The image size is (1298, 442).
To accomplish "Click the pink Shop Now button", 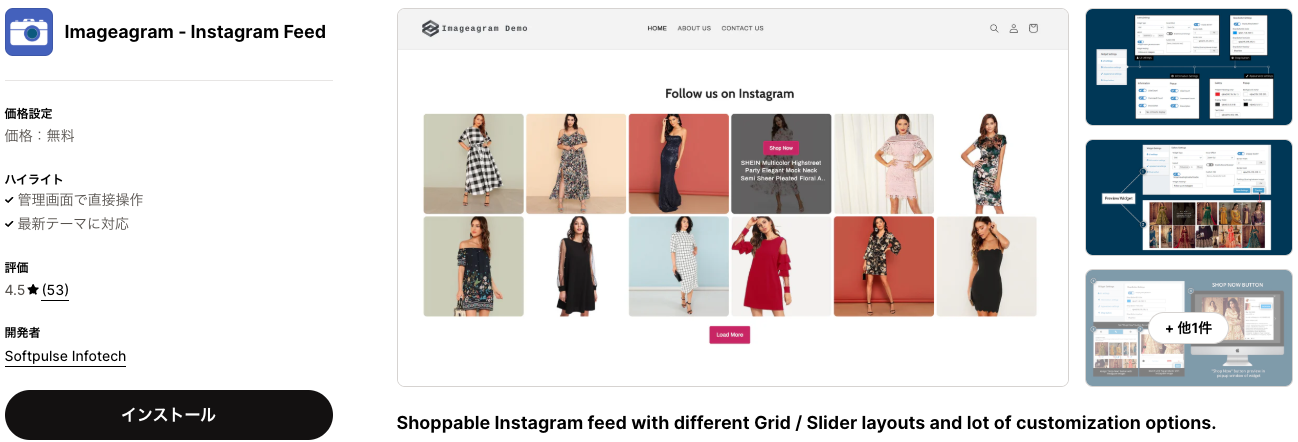I will click(781, 147).
